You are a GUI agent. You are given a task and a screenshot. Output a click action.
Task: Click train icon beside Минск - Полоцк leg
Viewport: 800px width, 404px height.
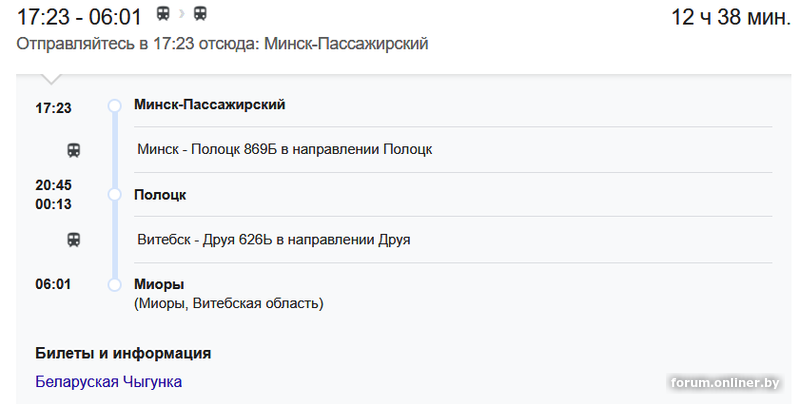tap(74, 150)
